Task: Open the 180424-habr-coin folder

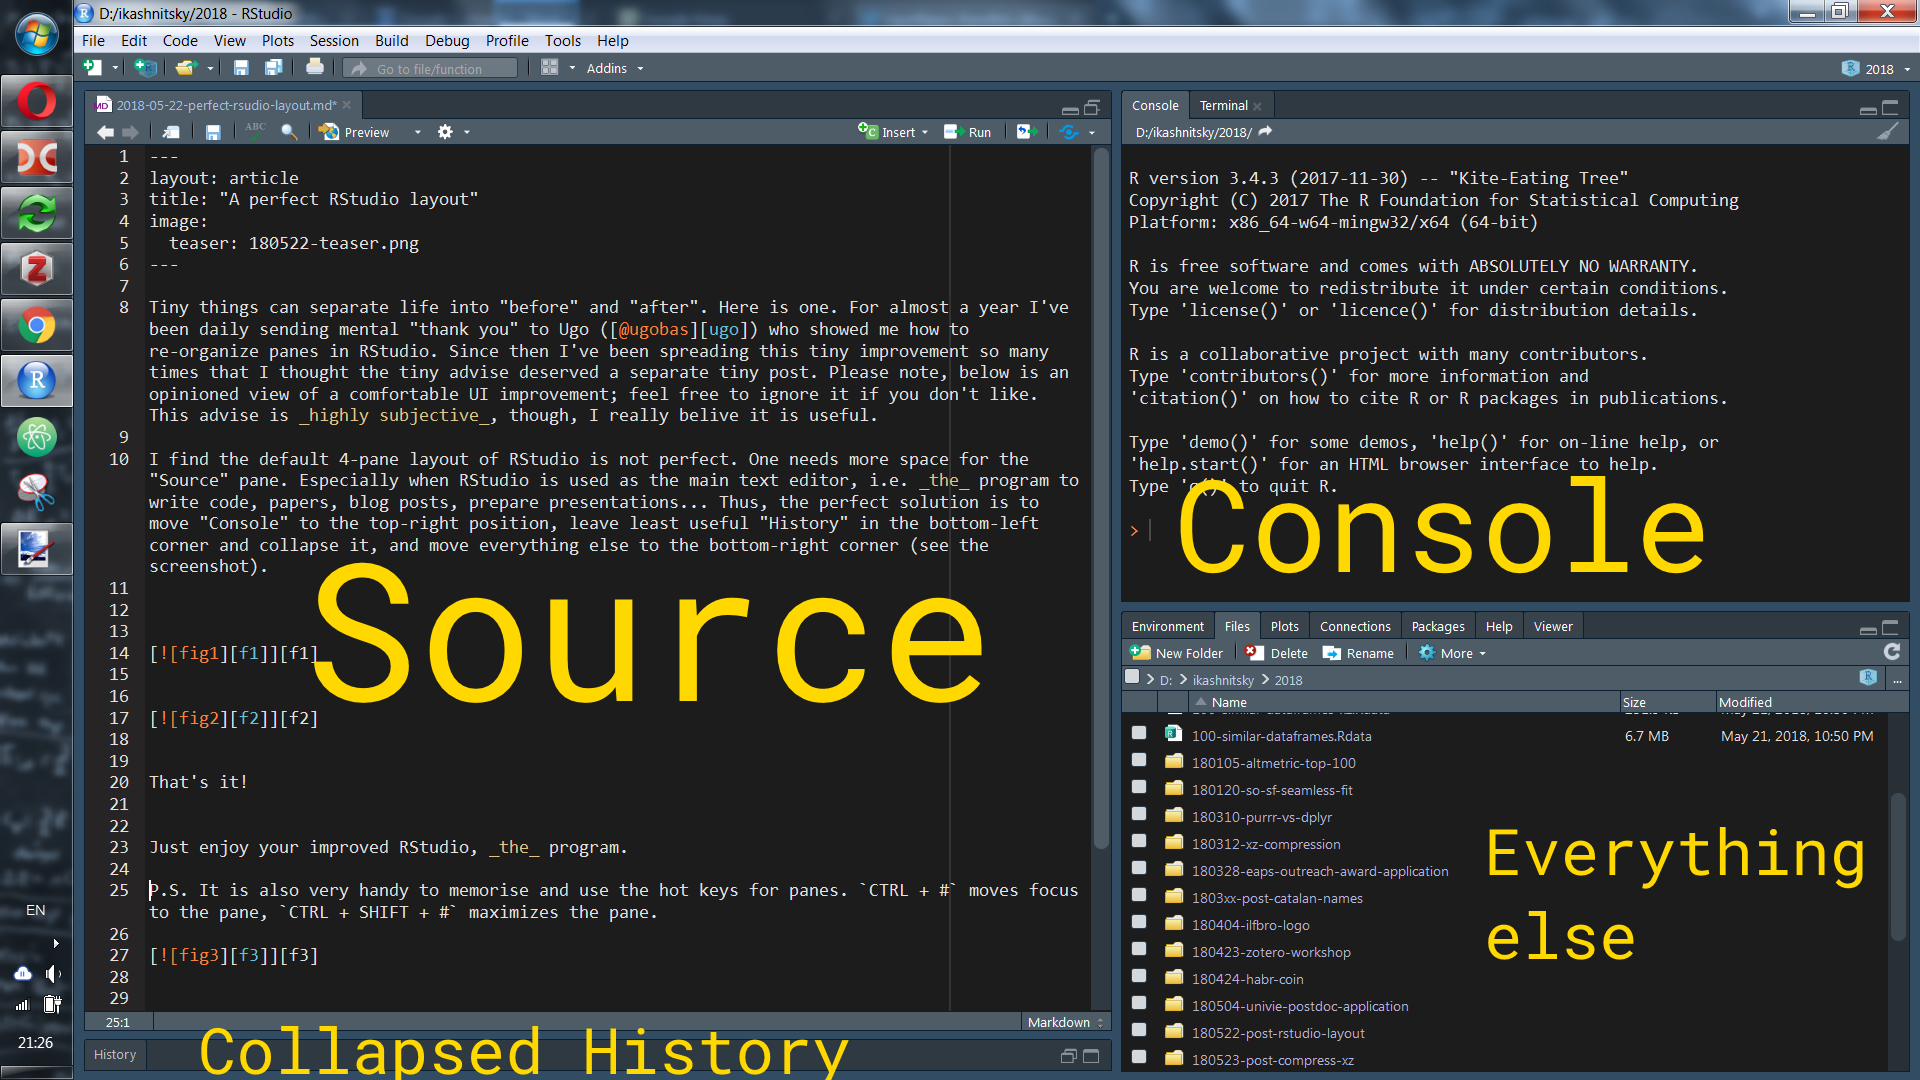Action: (1247, 979)
